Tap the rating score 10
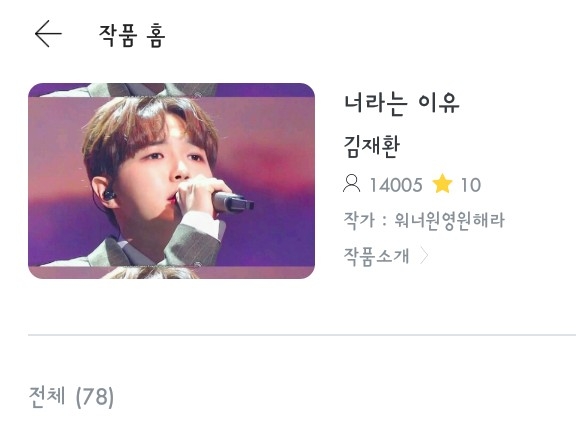576x432 pixels. pyautogui.click(x=471, y=185)
